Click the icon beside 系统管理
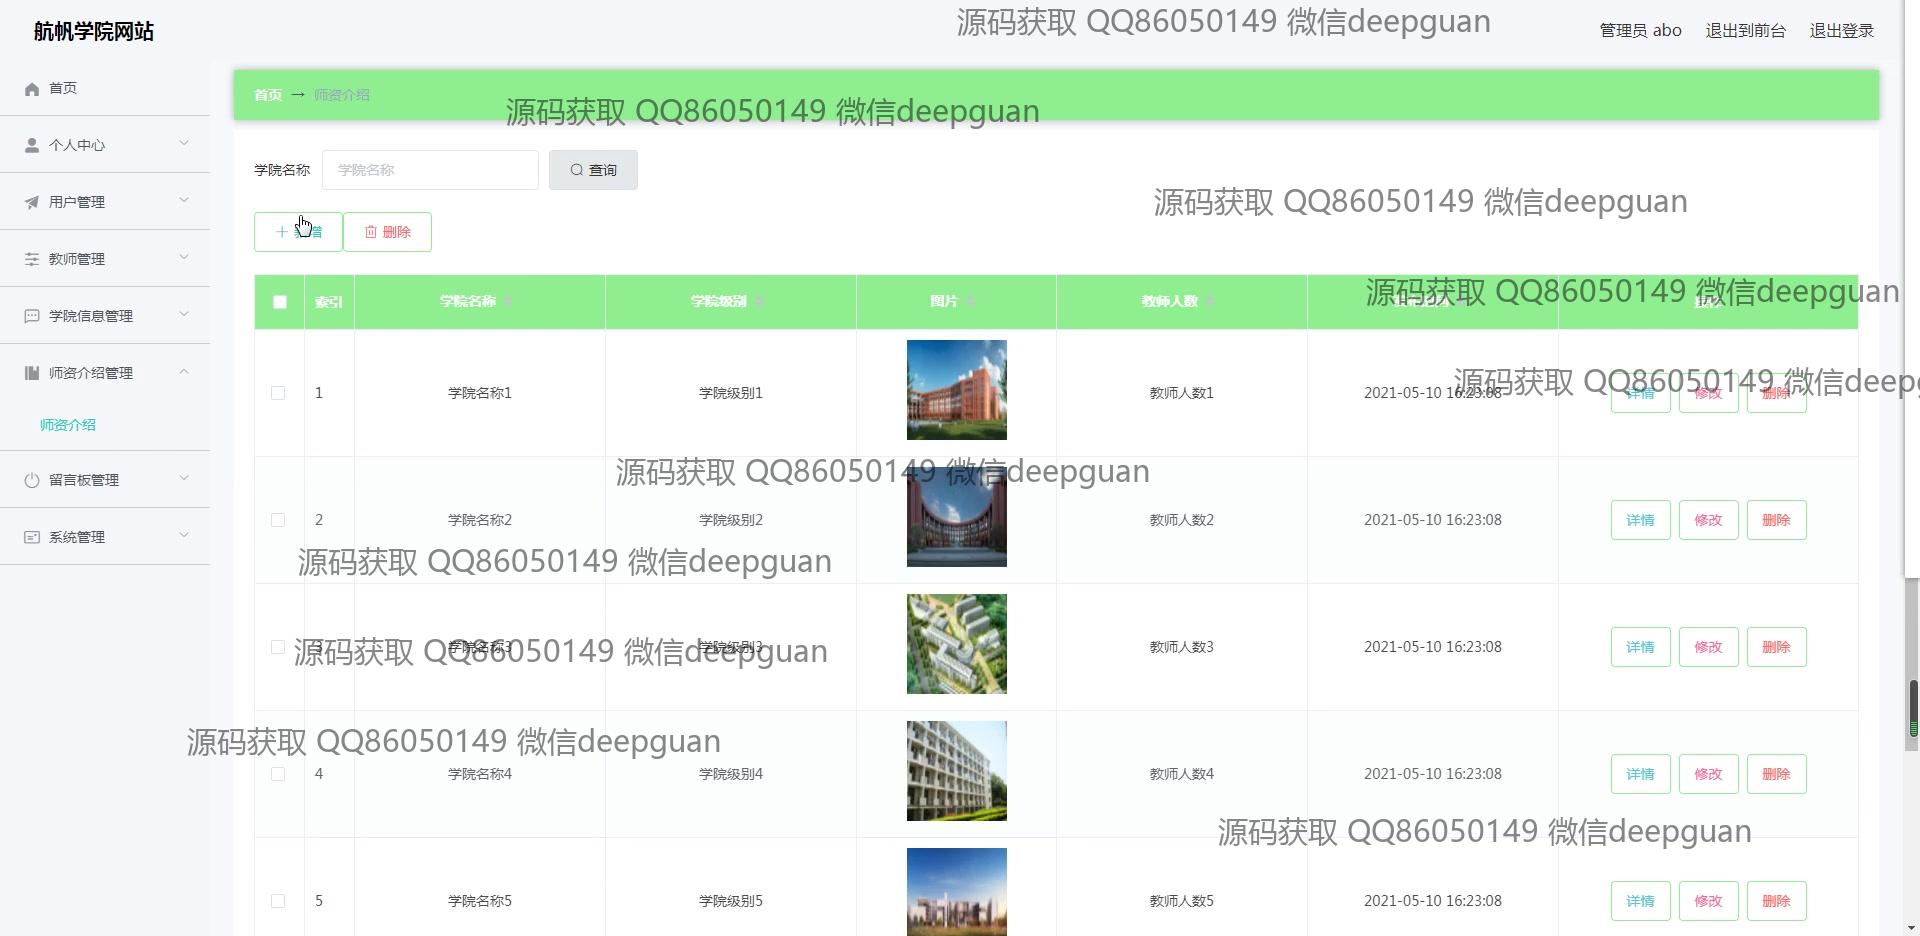 pyautogui.click(x=32, y=538)
